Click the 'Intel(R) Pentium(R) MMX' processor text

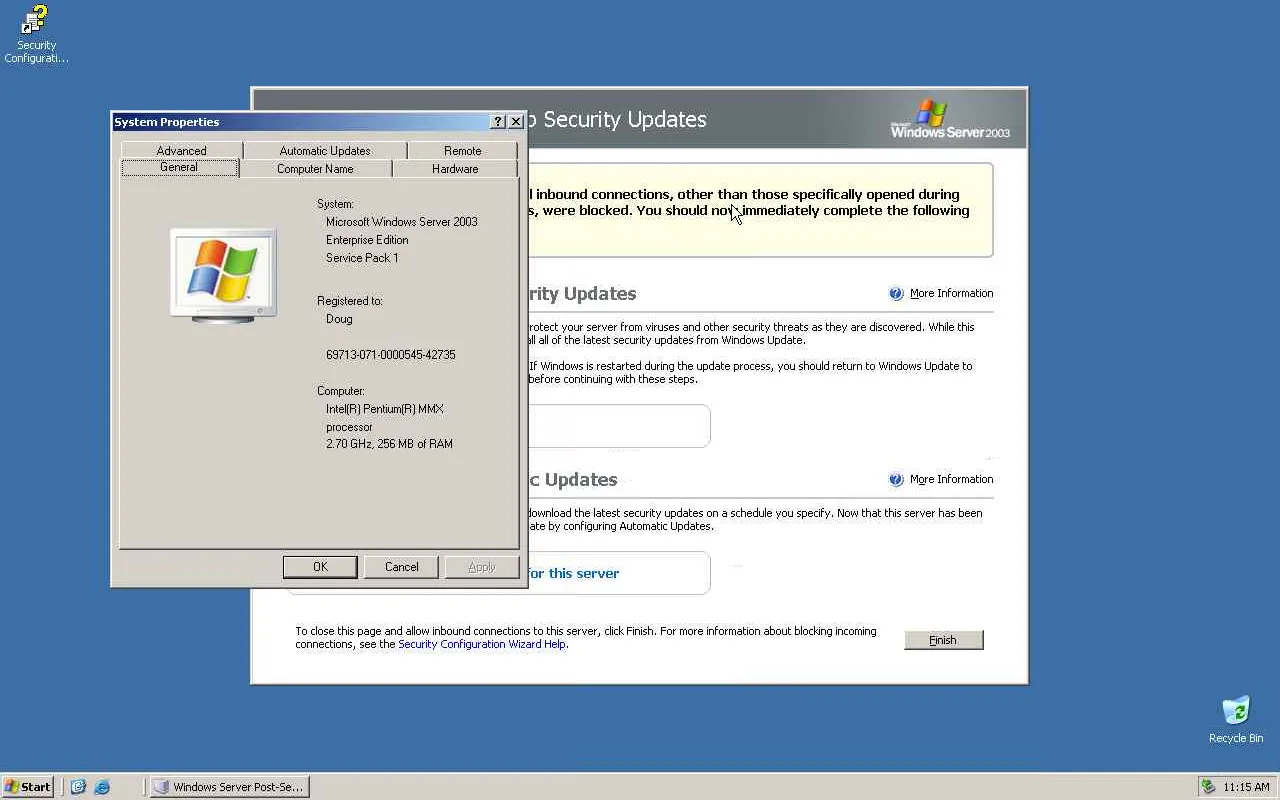pyautogui.click(x=385, y=409)
